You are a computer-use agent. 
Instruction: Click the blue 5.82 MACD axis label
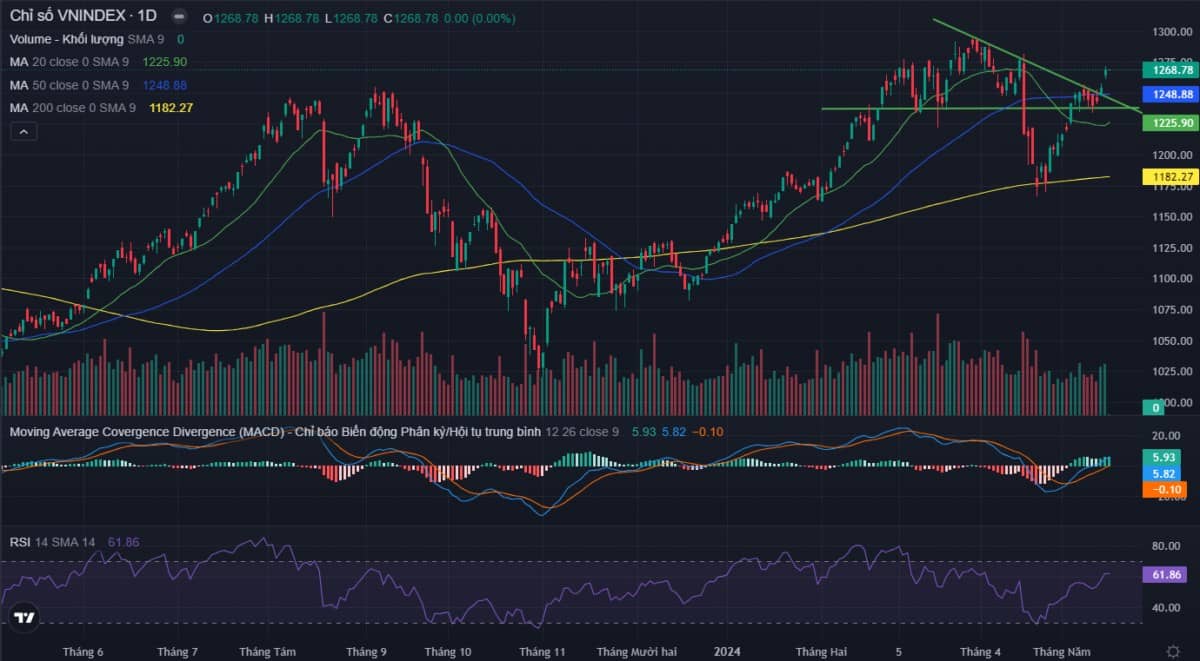[x=1164, y=473]
